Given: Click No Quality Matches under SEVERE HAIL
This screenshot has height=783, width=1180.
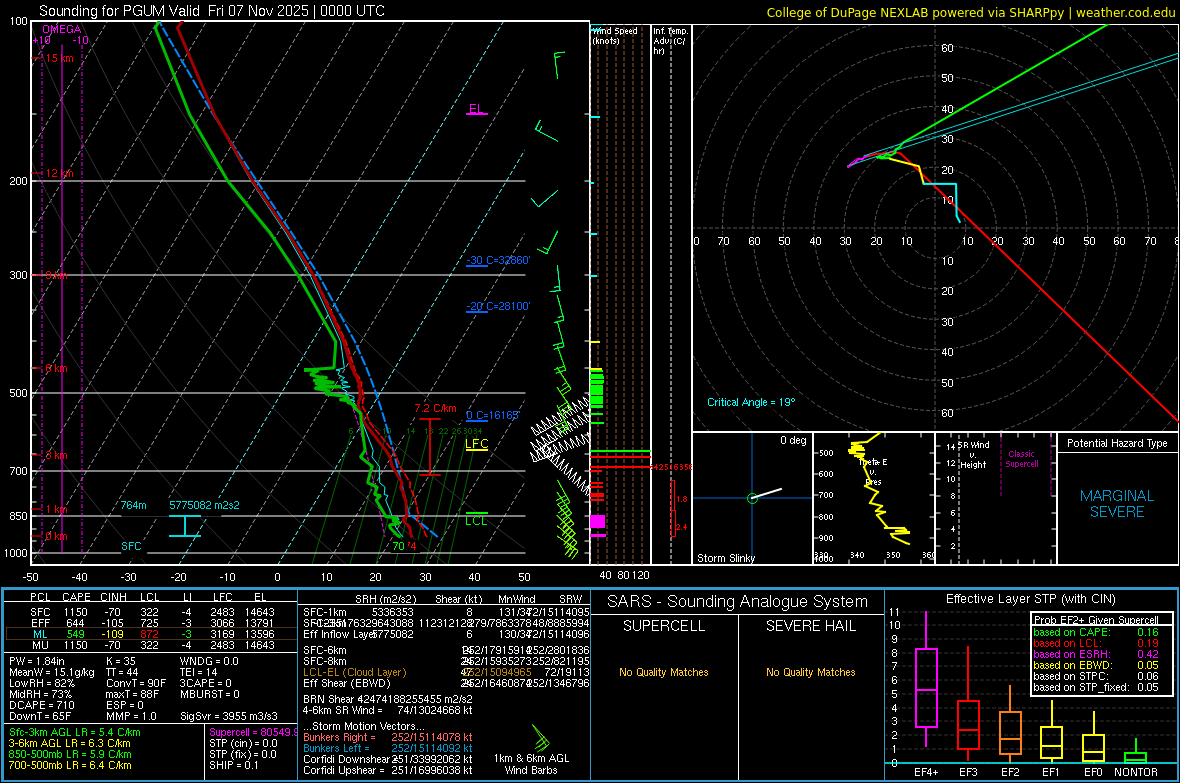Looking at the screenshot, I should [x=810, y=672].
